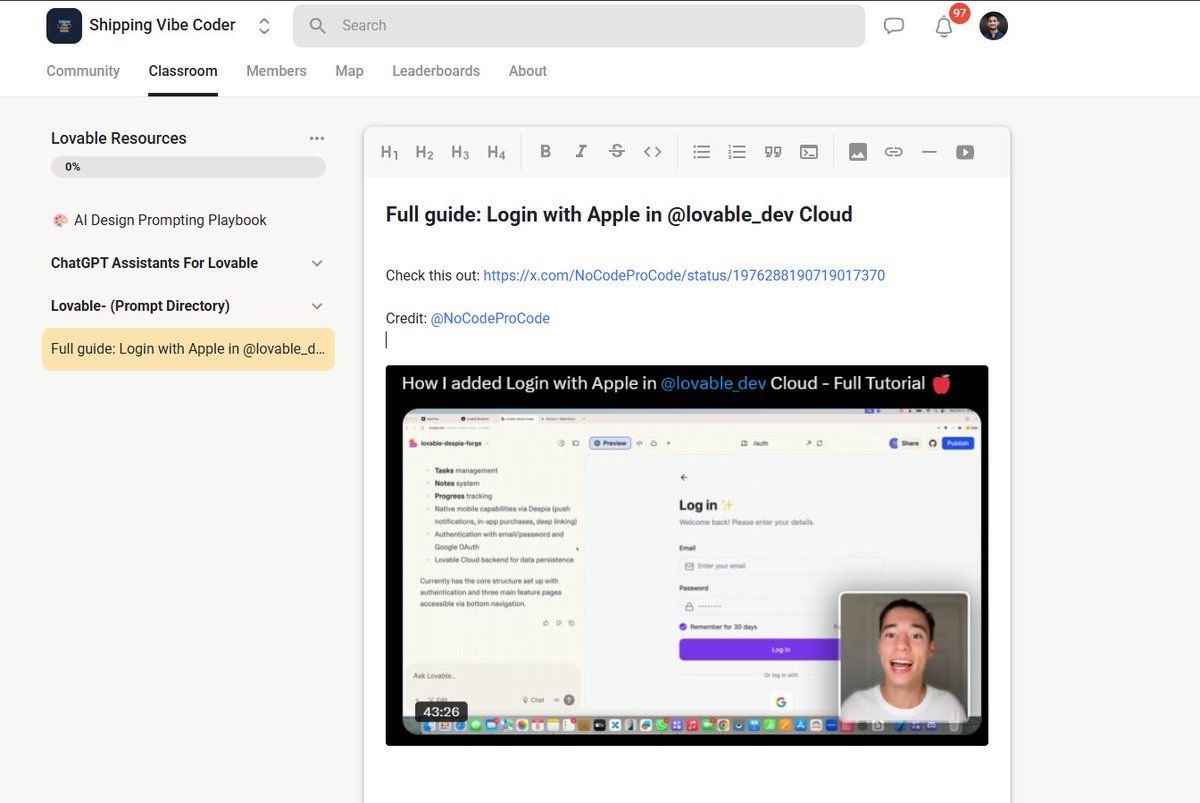
Task: Insert a numbered list
Action: (737, 152)
